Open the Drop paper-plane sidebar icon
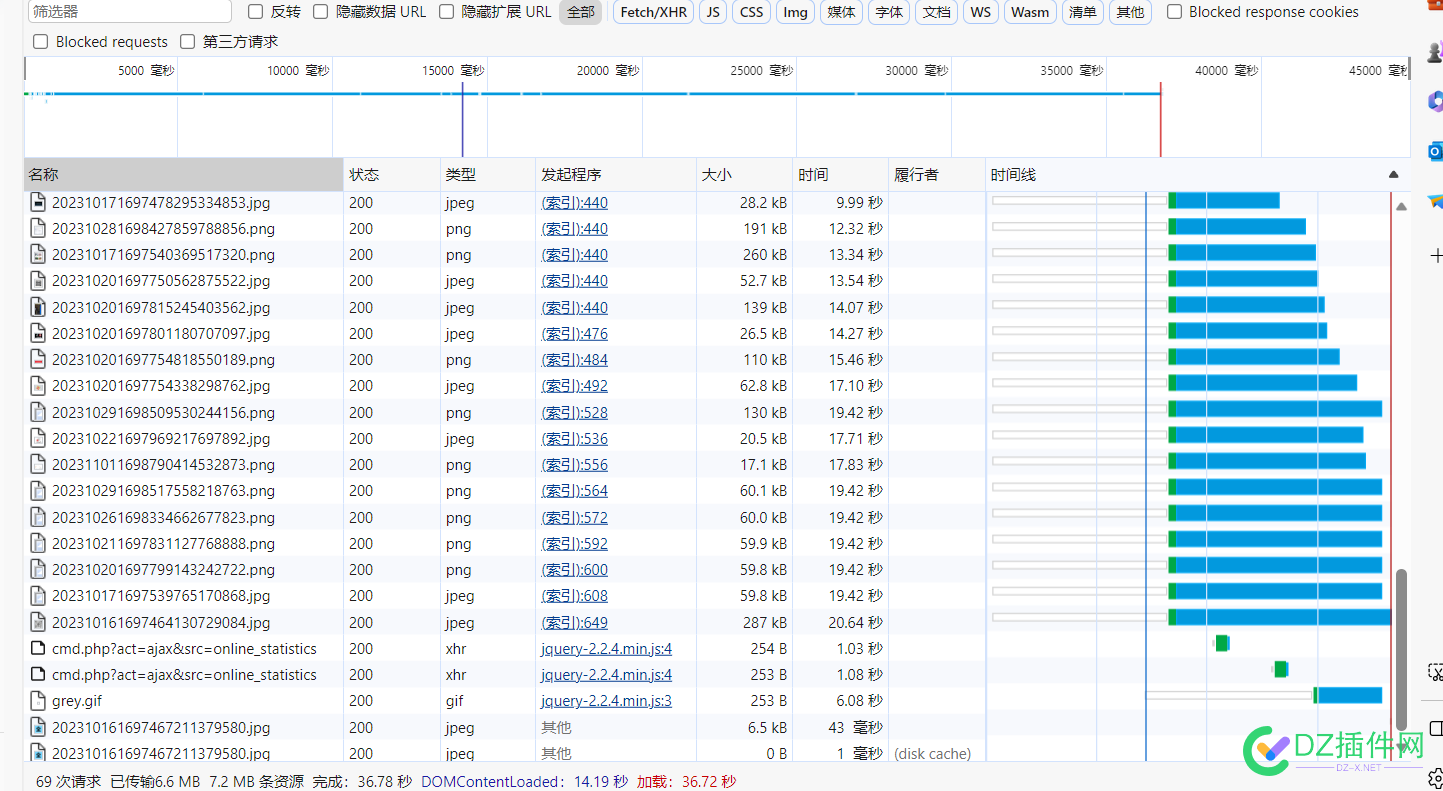1443x791 pixels. [1435, 201]
